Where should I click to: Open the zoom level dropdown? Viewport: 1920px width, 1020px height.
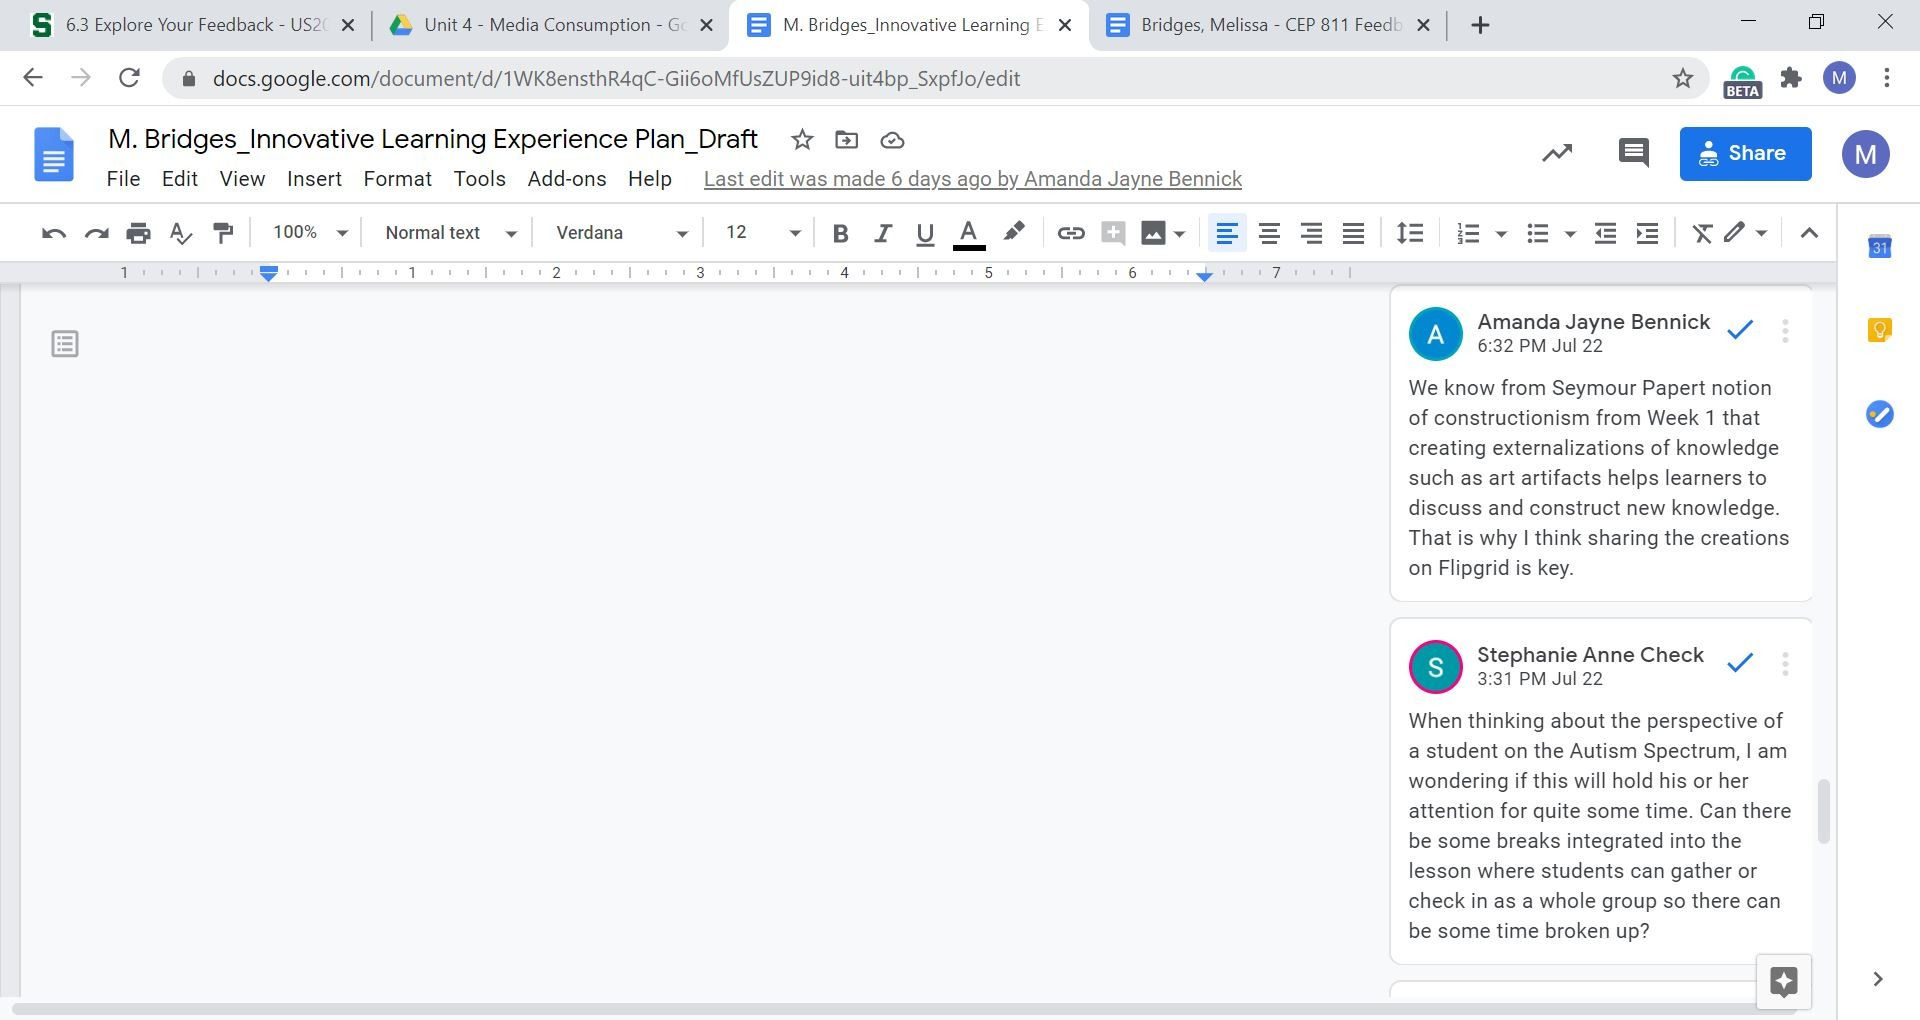(x=310, y=233)
